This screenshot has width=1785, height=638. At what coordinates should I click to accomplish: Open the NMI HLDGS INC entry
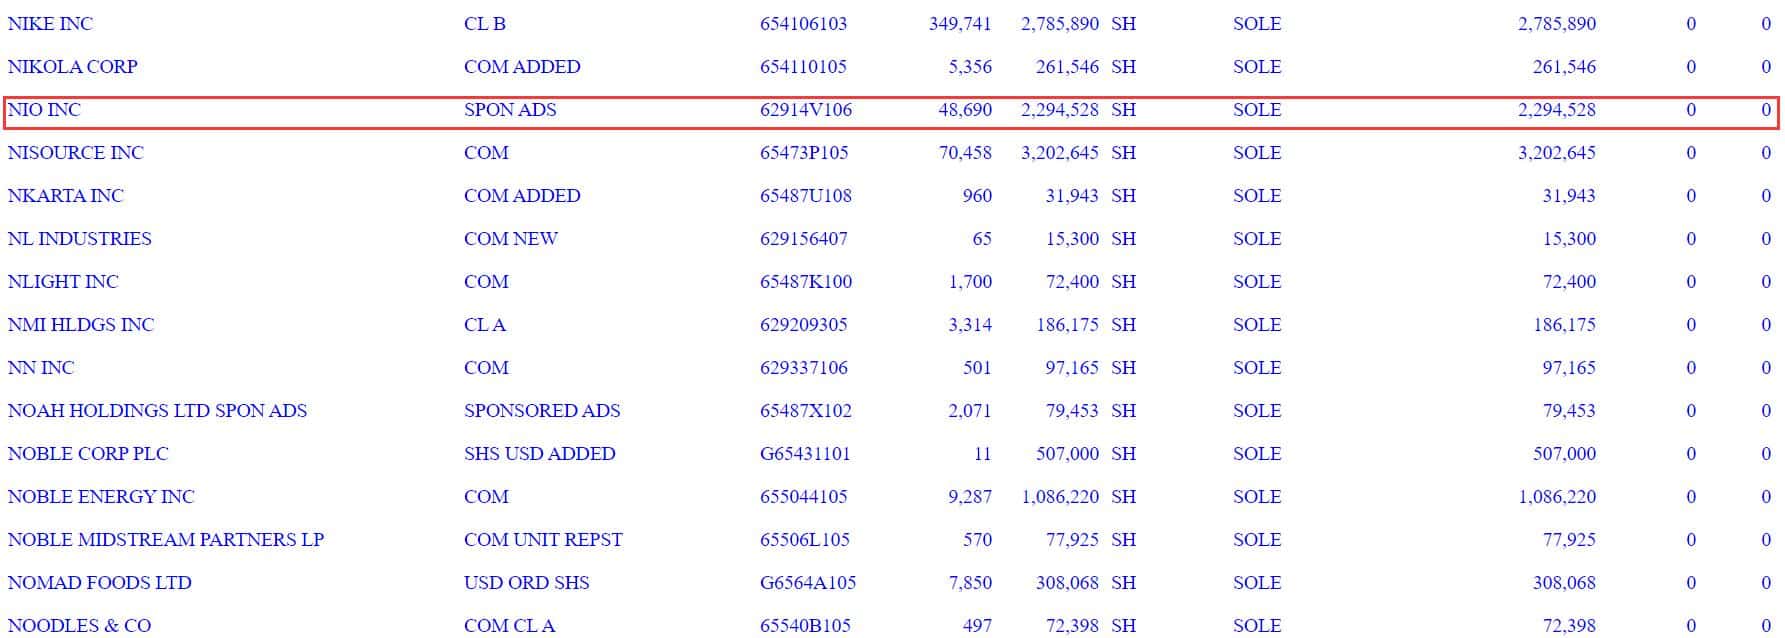pyautogui.click(x=80, y=325)
